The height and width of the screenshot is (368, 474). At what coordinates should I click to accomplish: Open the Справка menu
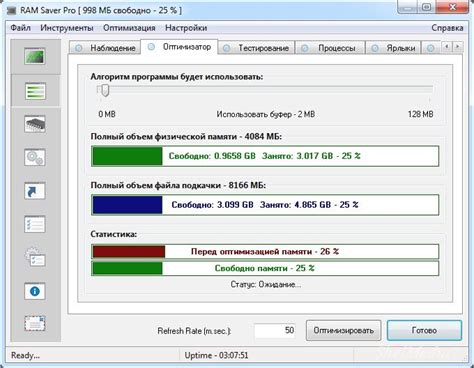coord(447,28)
